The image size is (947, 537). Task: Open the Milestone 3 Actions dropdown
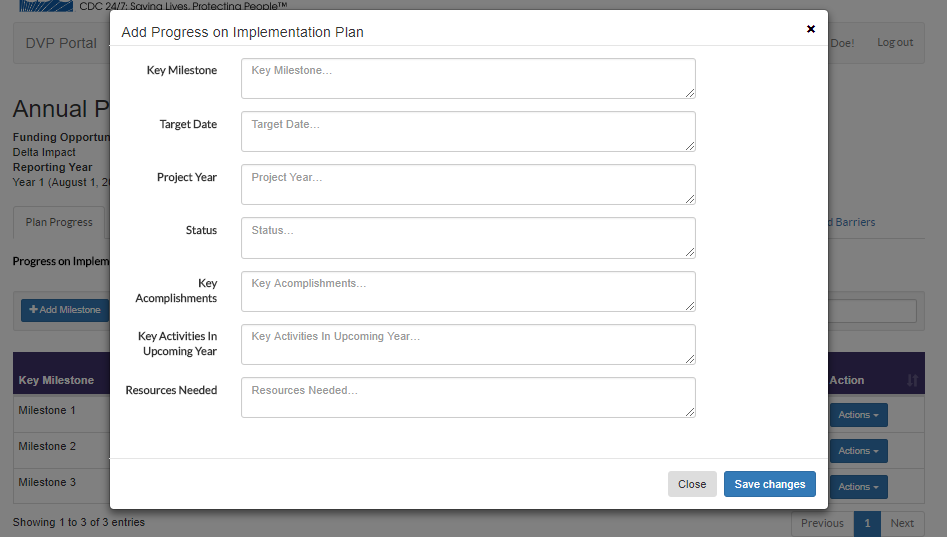(858, 487)
